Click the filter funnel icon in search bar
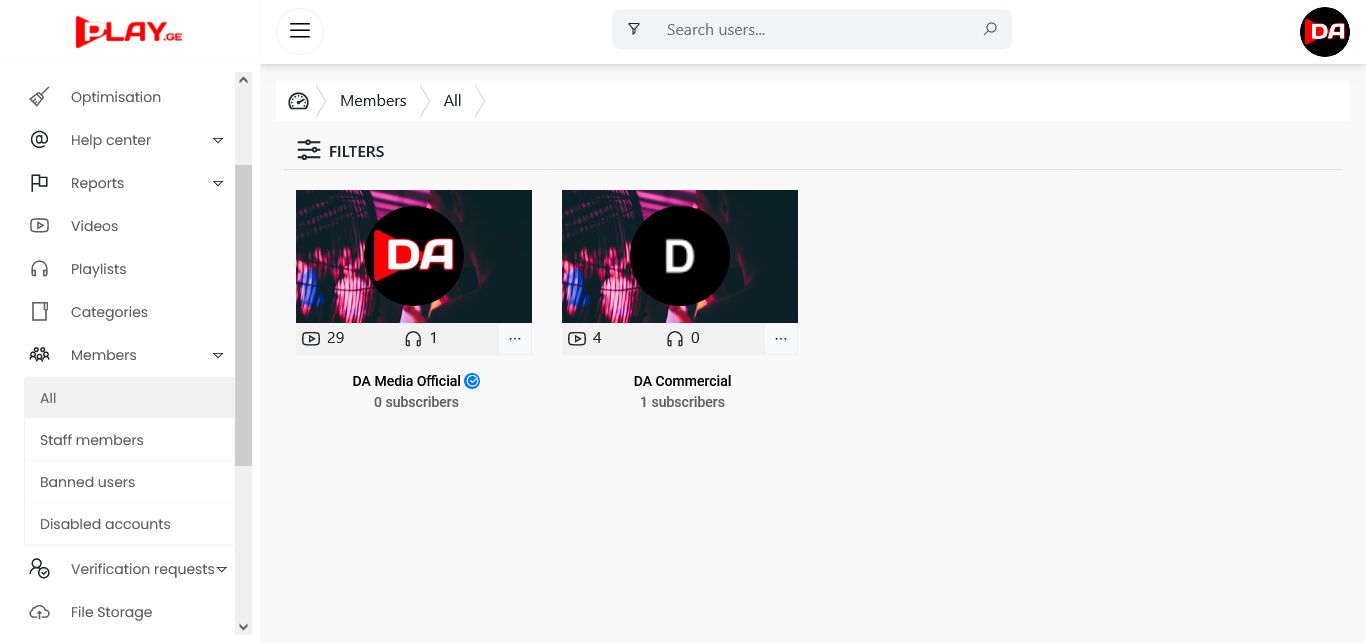 634,29
